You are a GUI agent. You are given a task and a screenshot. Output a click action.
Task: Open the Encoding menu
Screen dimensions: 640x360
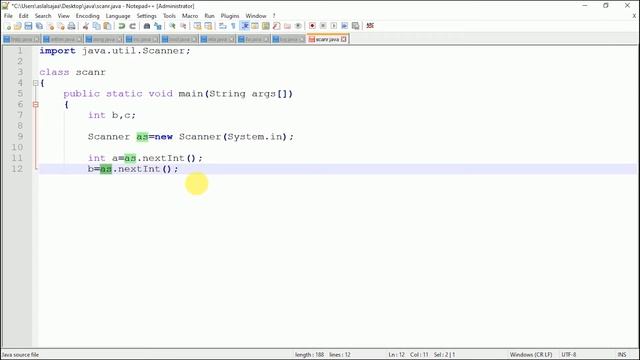tap(87, 16)
